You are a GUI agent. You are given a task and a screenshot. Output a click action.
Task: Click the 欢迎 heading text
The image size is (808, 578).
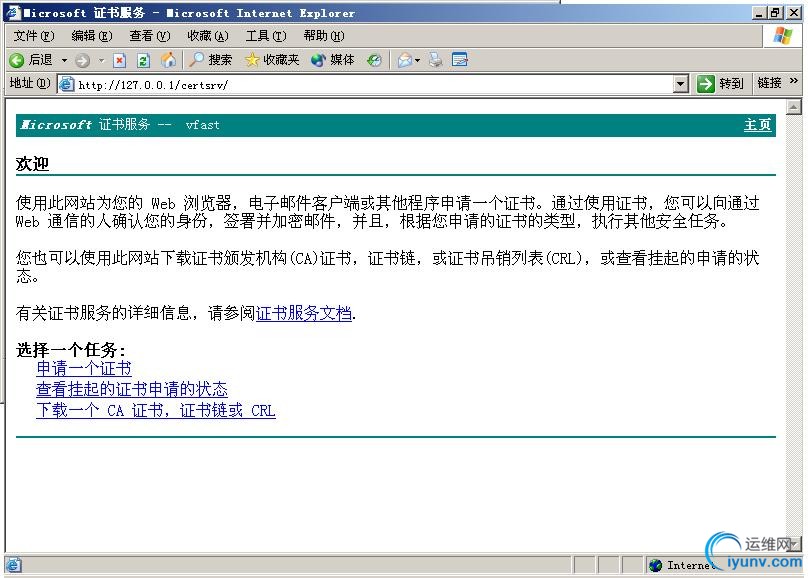click(x=32, y=164)
